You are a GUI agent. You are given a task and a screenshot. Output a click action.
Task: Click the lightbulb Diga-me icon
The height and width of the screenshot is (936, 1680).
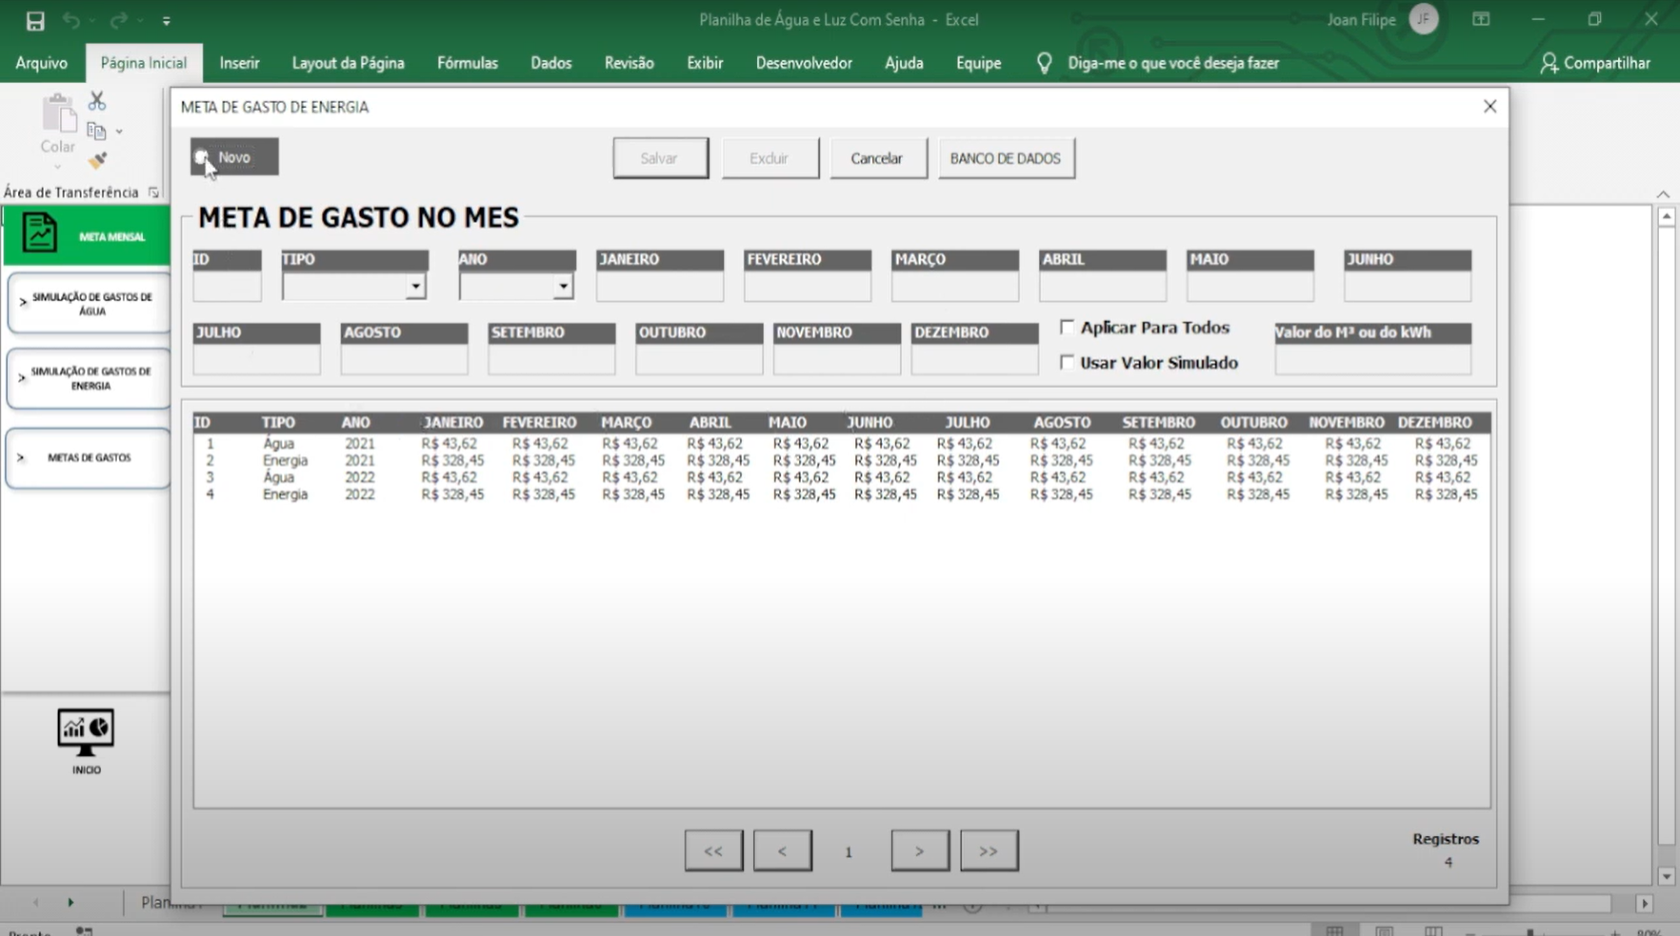tap(1044, 63)
